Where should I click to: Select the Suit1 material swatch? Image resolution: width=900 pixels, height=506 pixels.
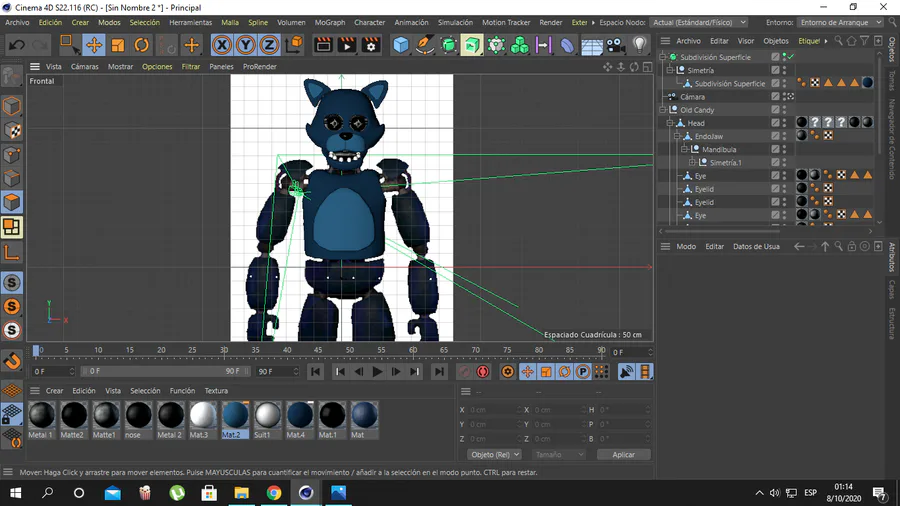tap(267, 420)
